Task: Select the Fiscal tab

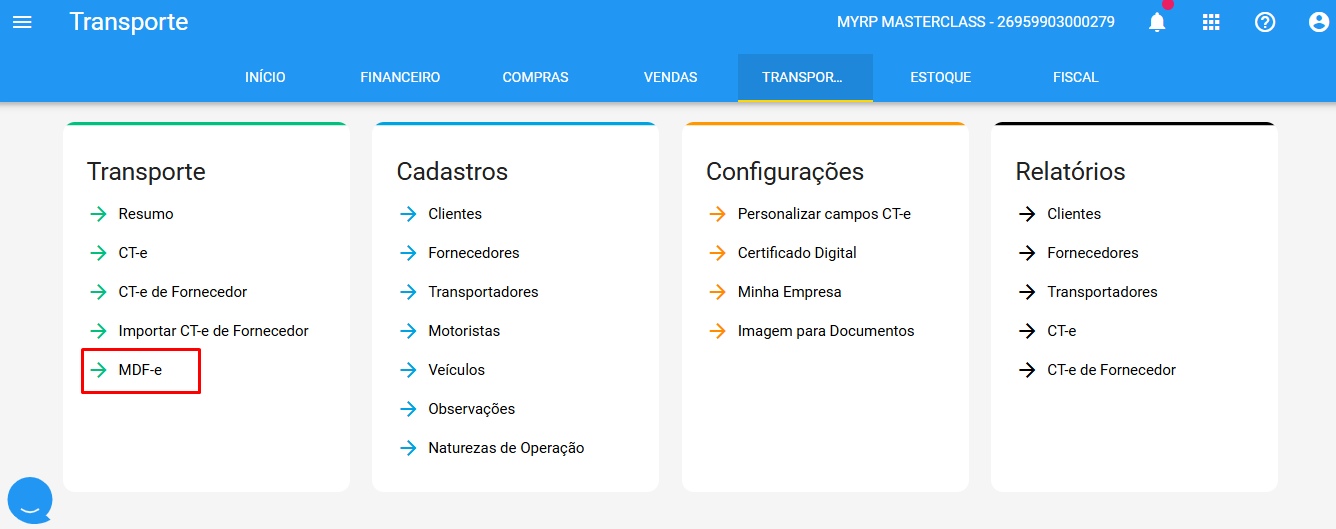Action: (1075, 77)
